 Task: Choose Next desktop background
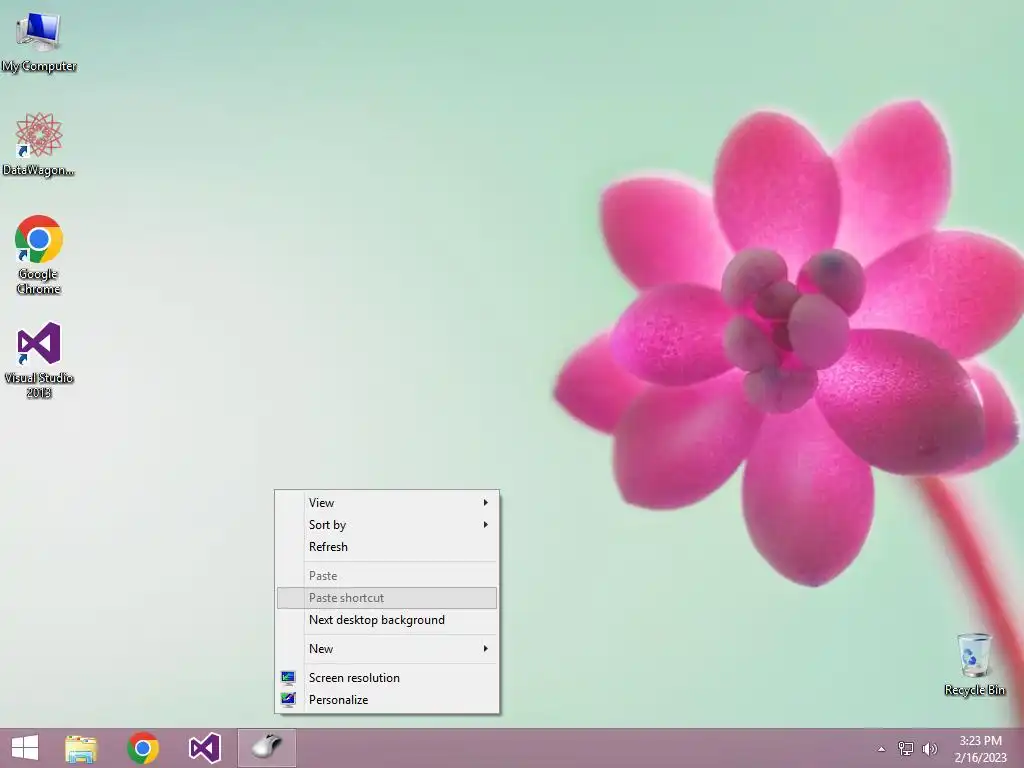pyautogui.click(x=387, y=620)
